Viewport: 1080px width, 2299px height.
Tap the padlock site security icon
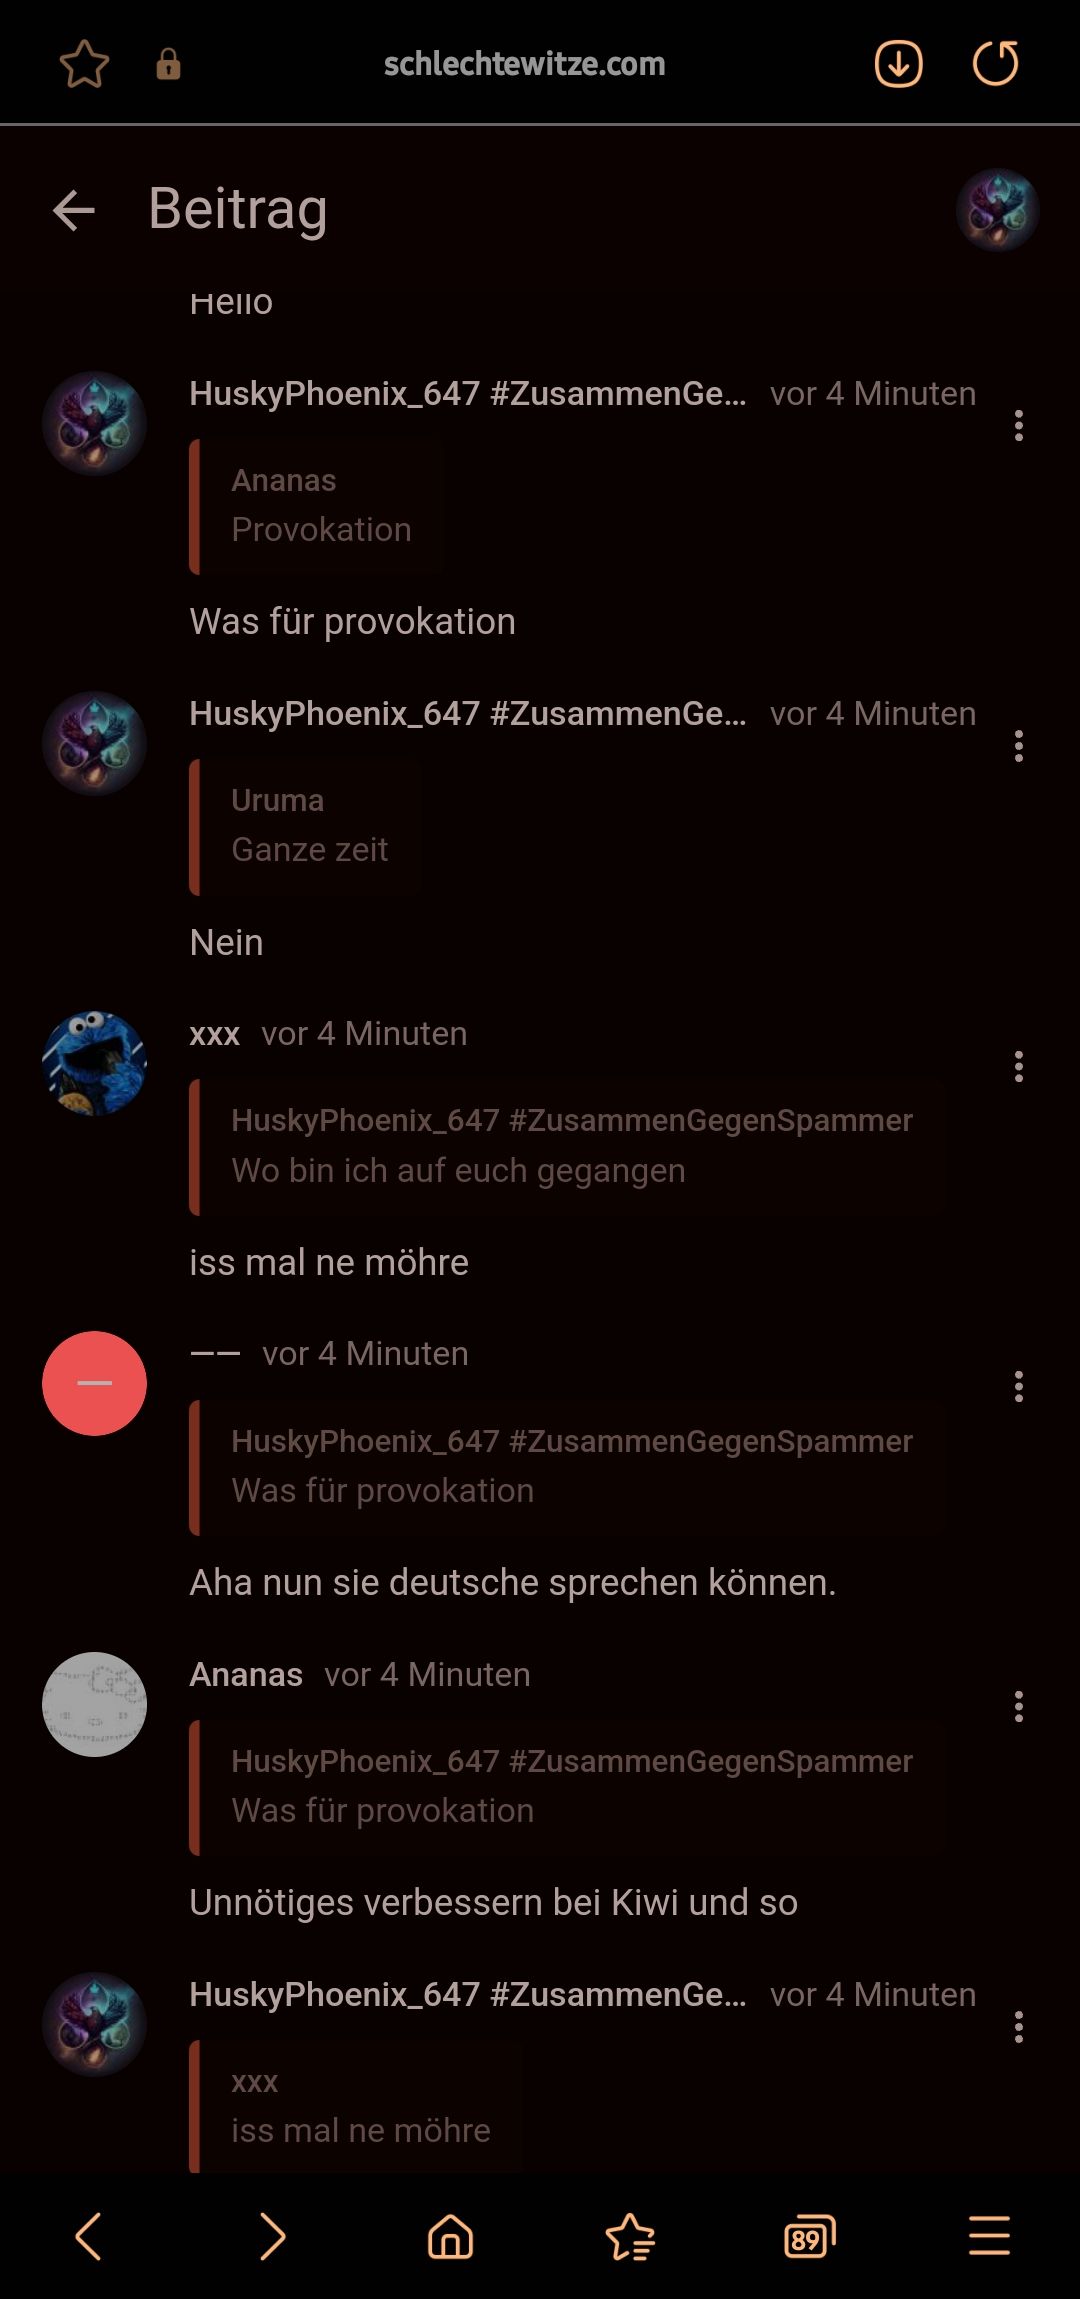pyautogui.click(x=168, y=64)
